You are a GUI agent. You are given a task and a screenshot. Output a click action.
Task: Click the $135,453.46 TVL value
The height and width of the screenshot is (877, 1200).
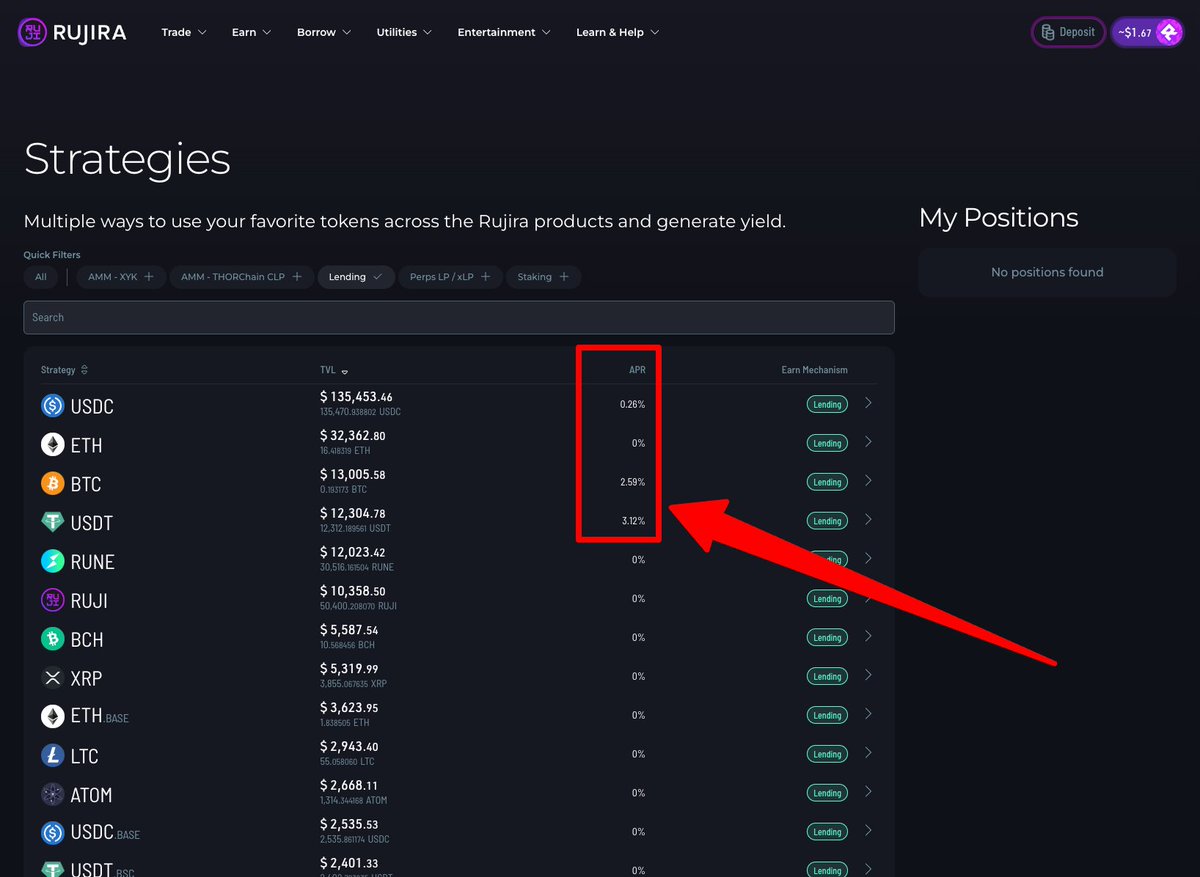pos(356,397)
